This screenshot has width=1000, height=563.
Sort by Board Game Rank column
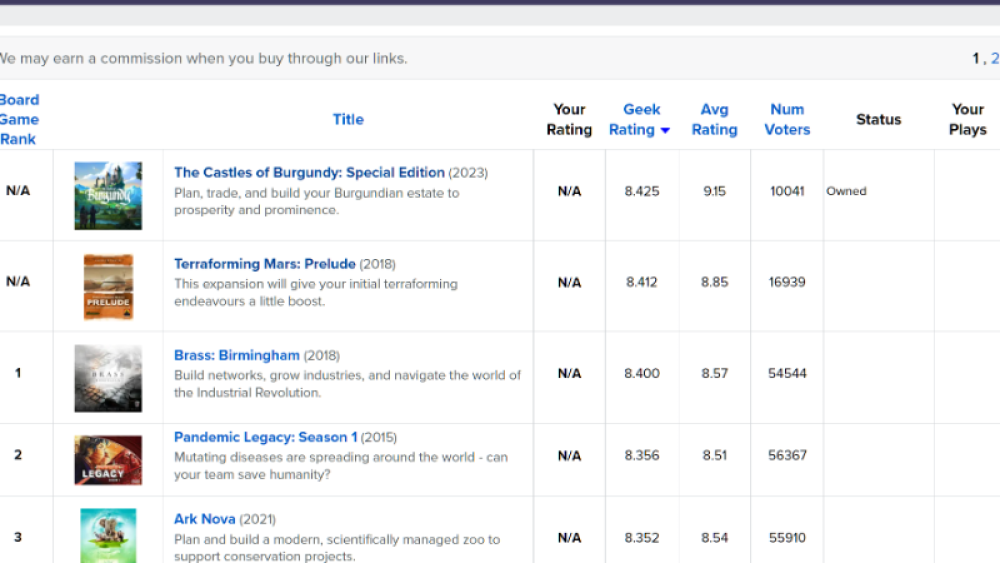(x=19, y=119)
